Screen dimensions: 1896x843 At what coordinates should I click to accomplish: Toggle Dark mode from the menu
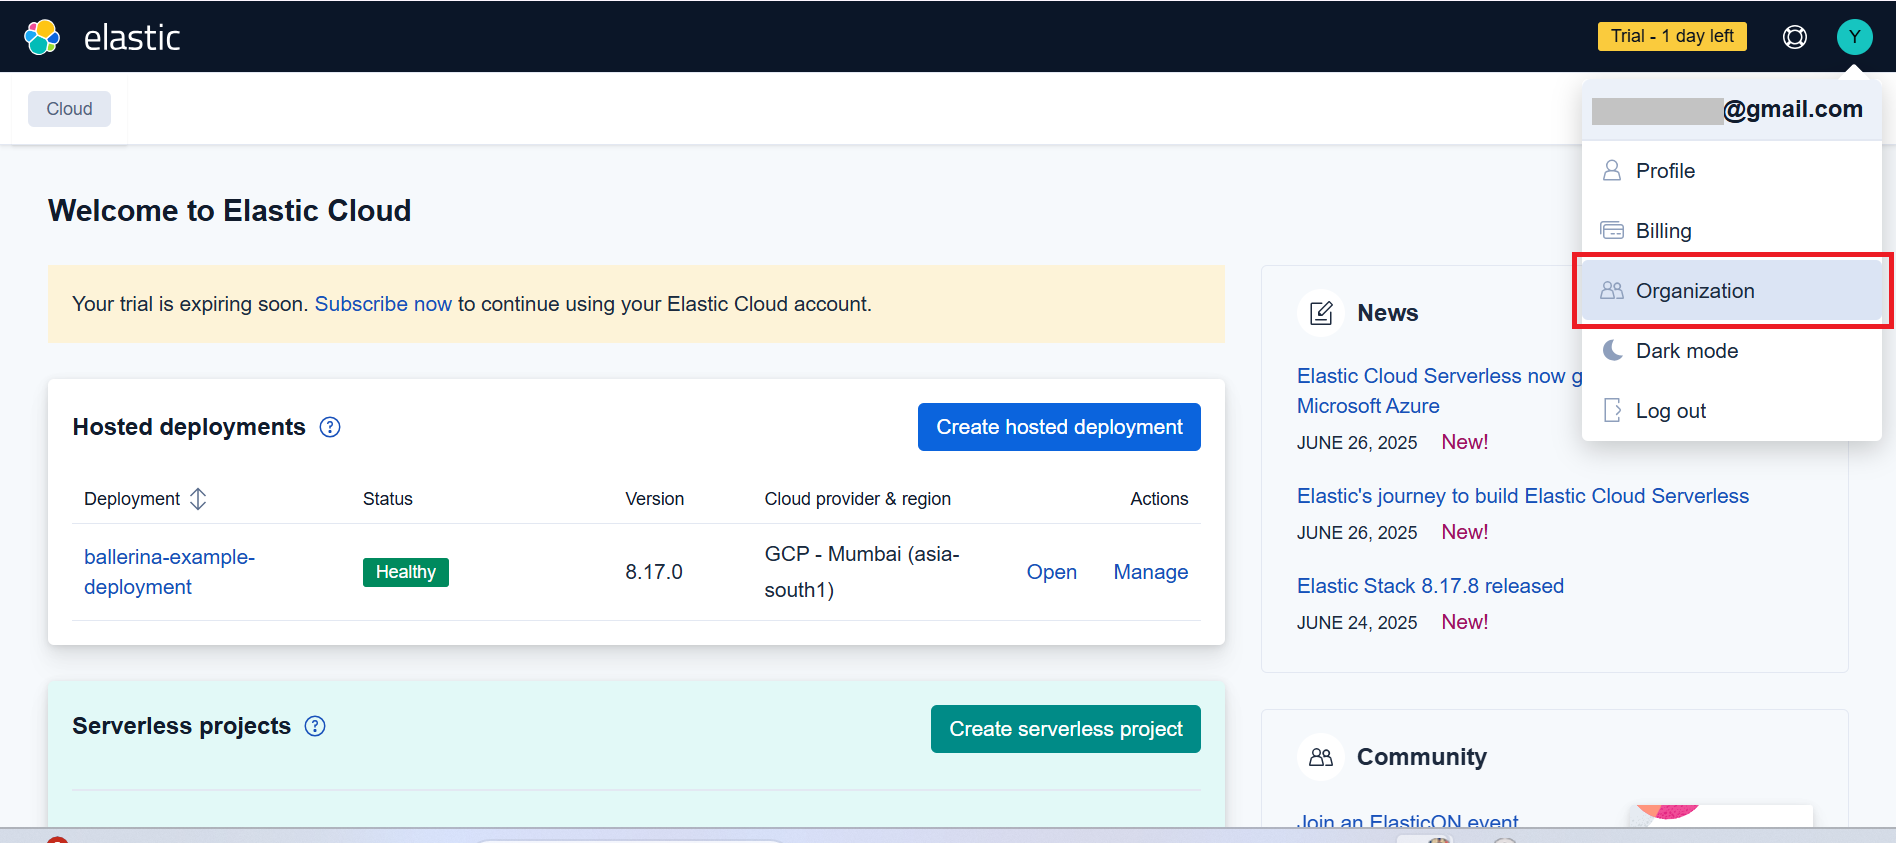point(1732,351)
